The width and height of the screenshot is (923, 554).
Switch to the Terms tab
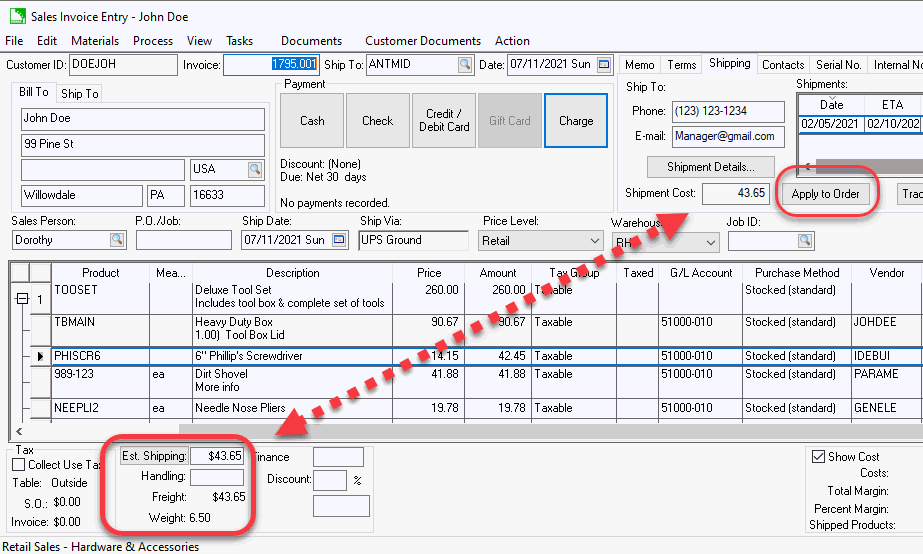coord(681,65)
